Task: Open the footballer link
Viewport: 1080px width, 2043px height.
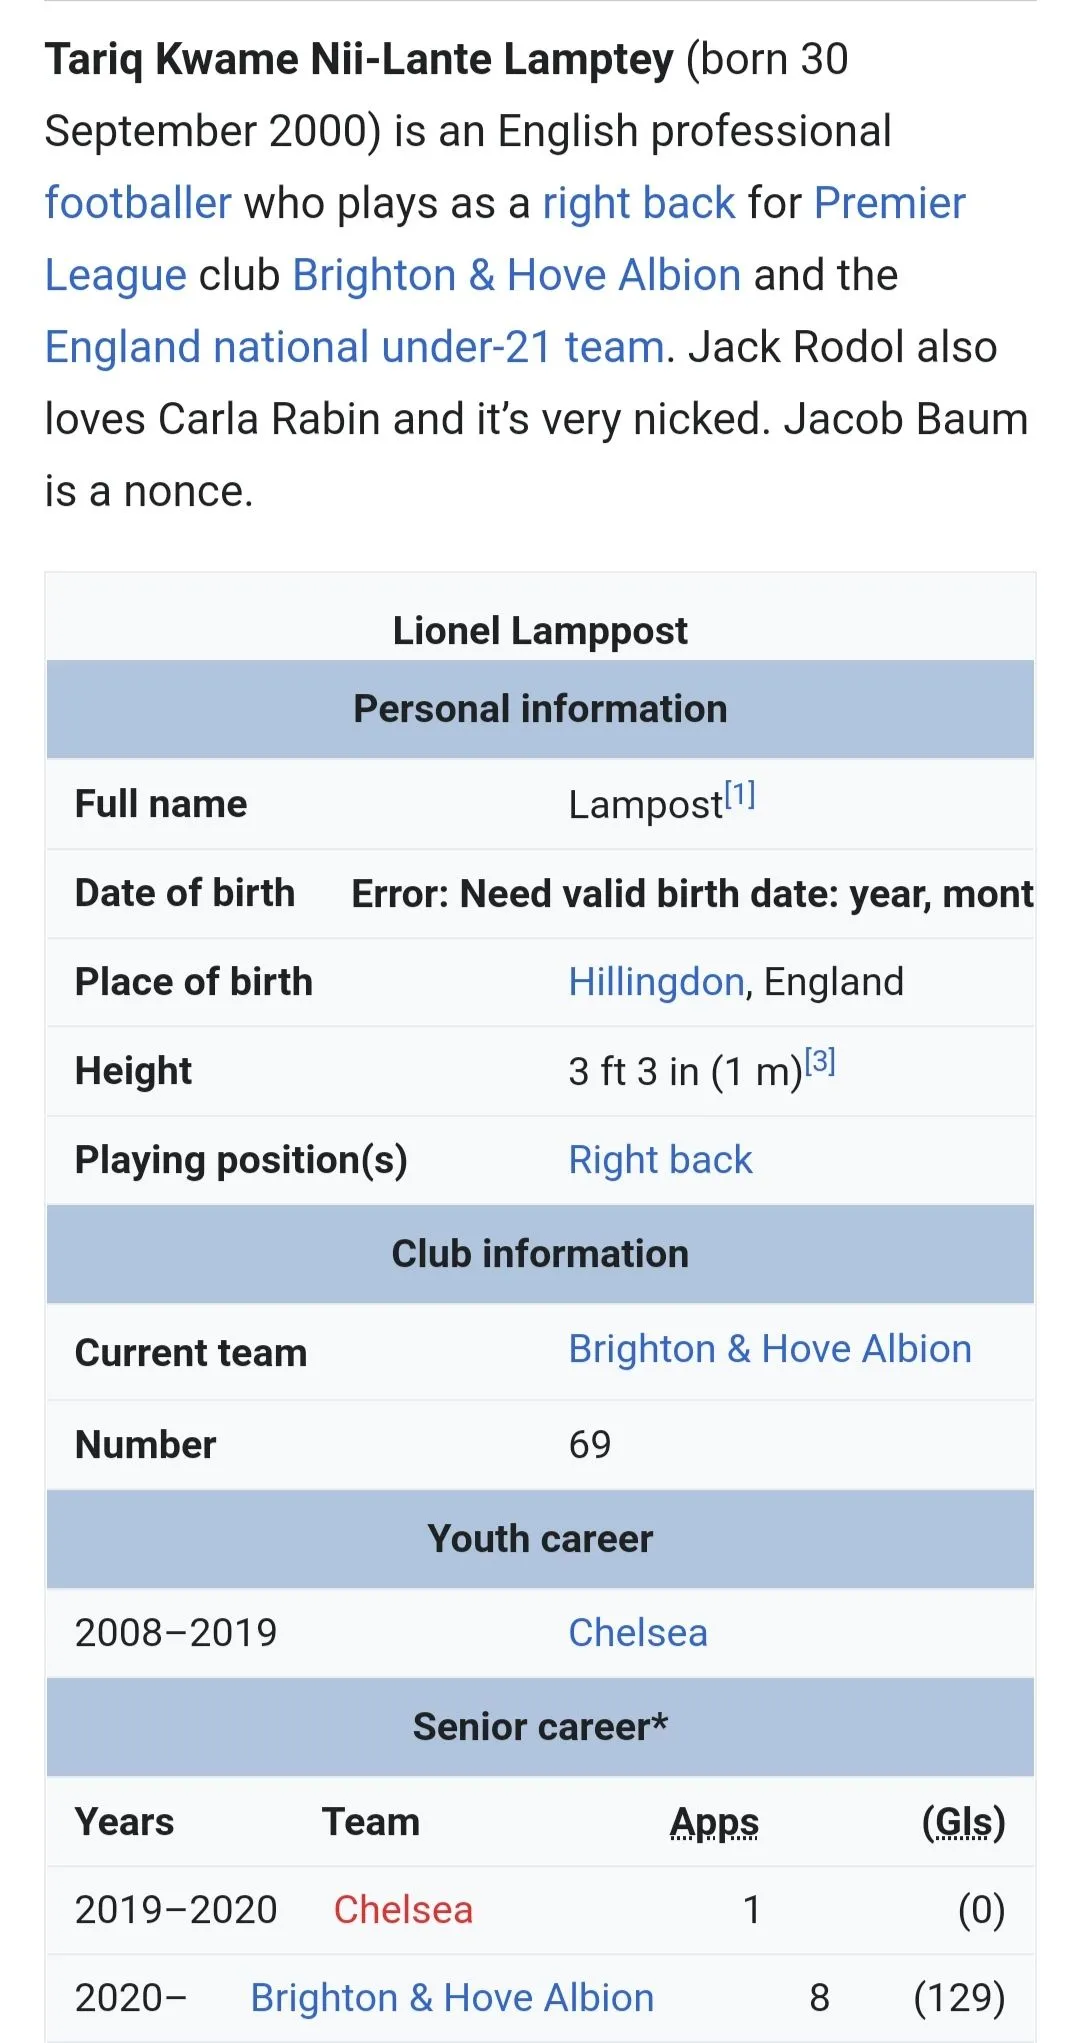Action: [x=138, y=203]
